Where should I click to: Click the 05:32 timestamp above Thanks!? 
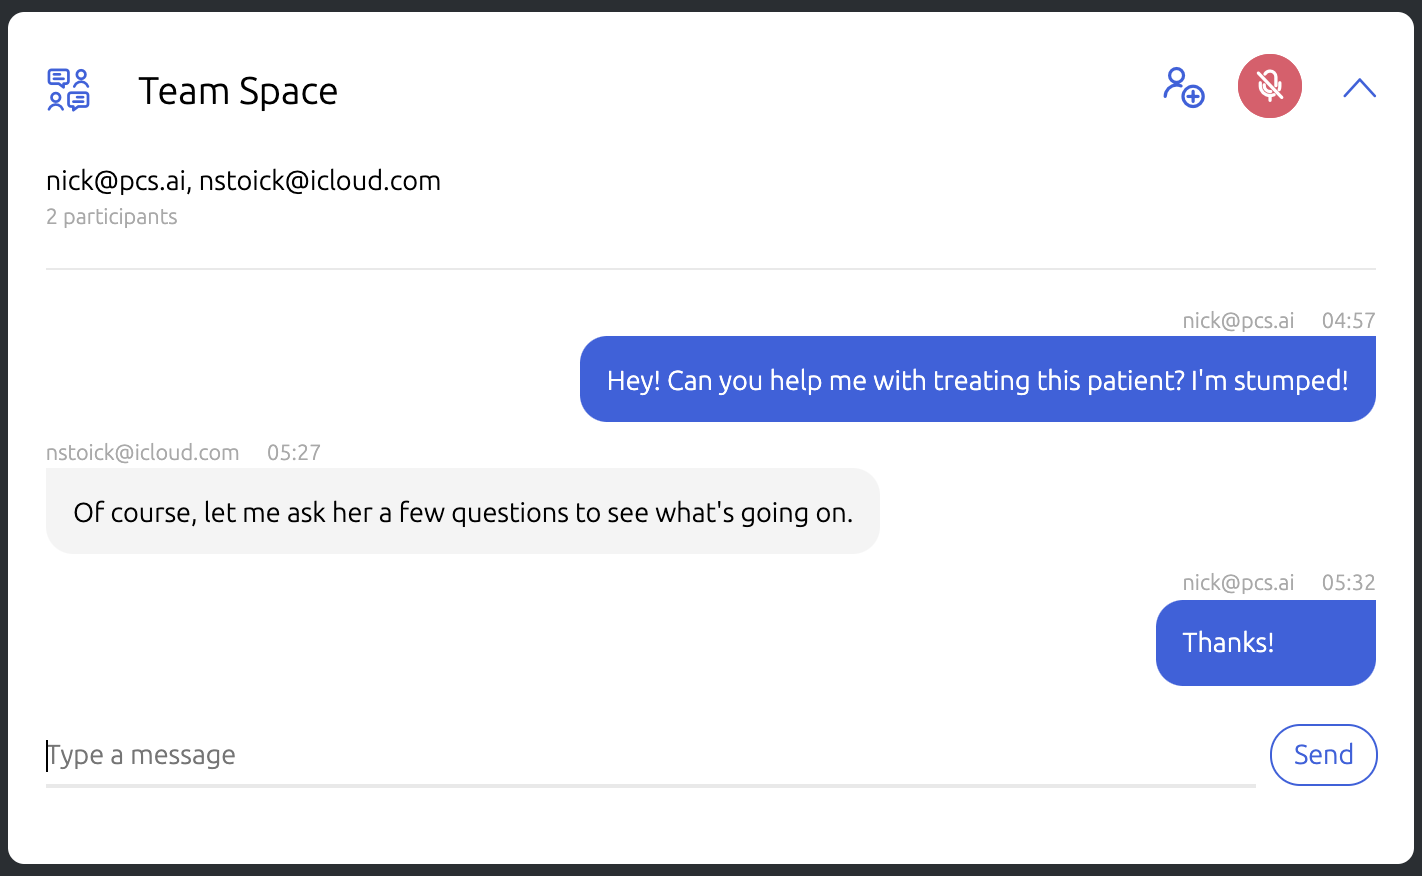[1348, 583]
